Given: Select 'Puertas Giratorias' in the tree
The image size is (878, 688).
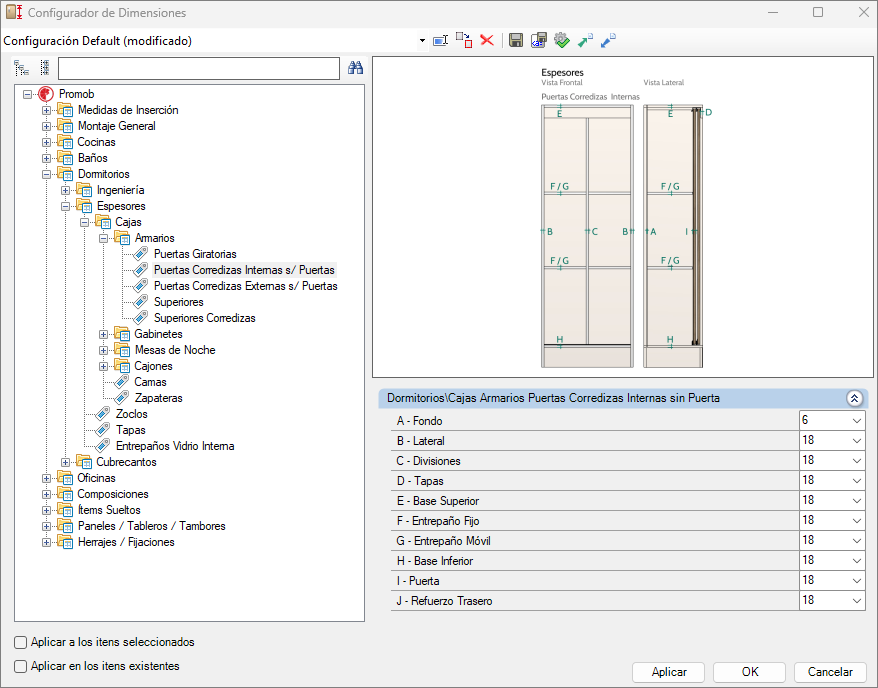Looking at the screenshot, I should point(195,254).
